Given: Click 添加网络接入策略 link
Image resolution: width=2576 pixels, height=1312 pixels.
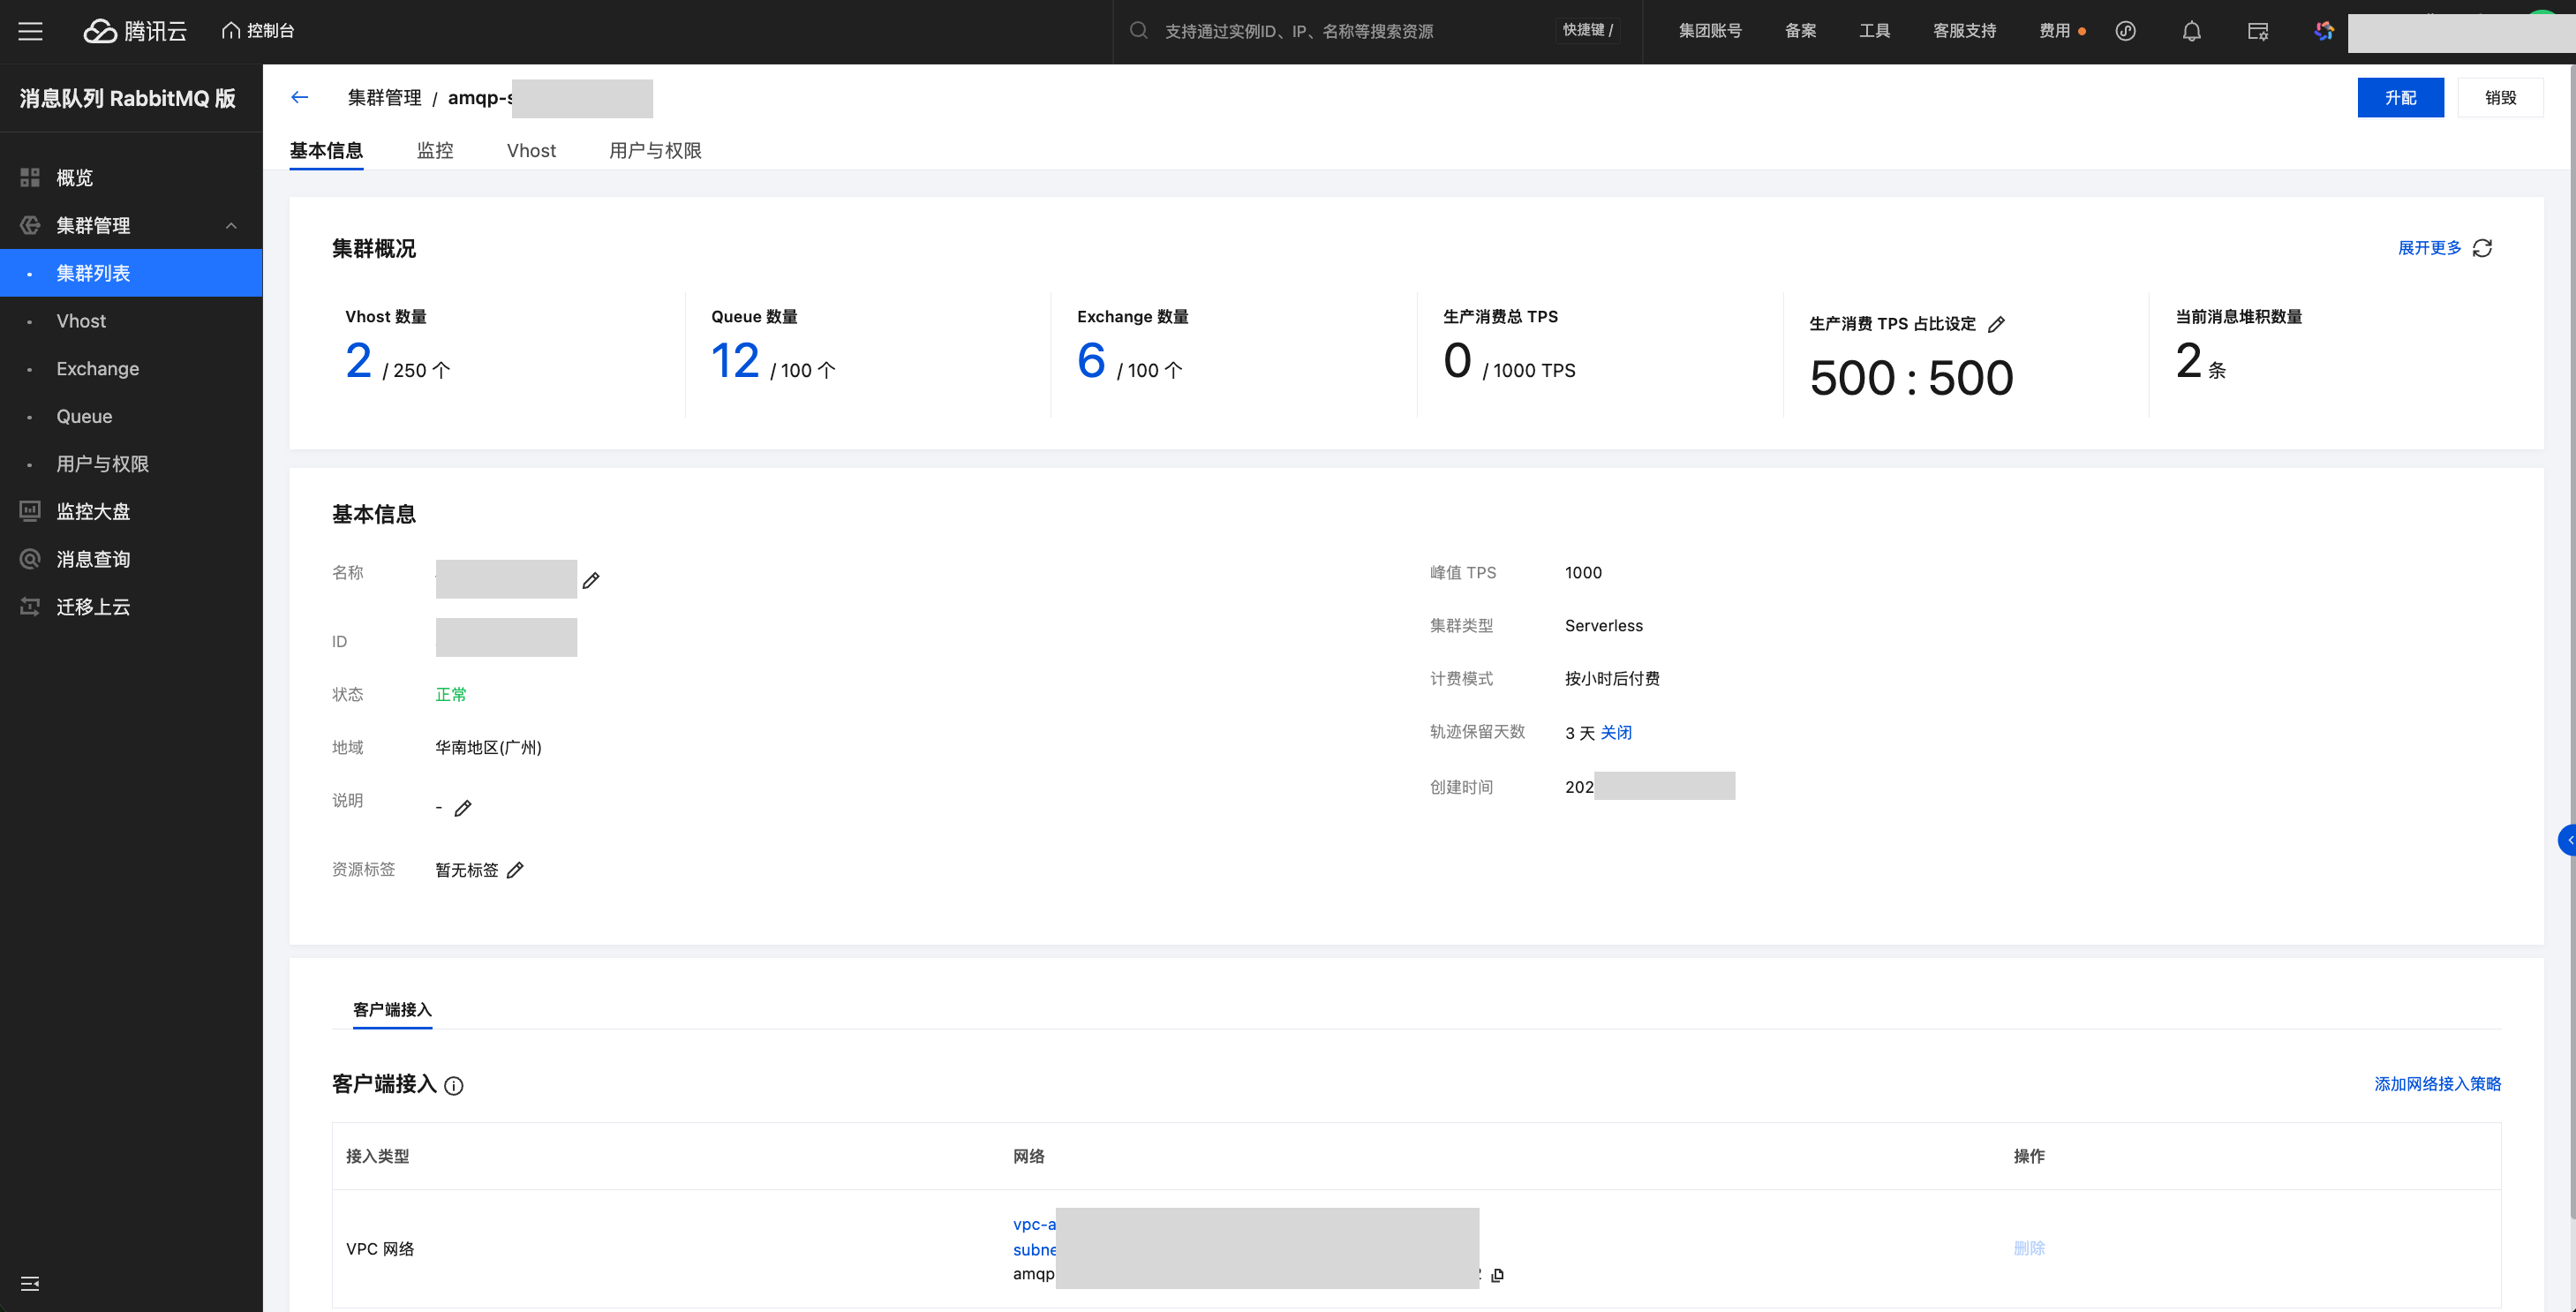Looking at the screenshot, I should pos(2437,1084).
